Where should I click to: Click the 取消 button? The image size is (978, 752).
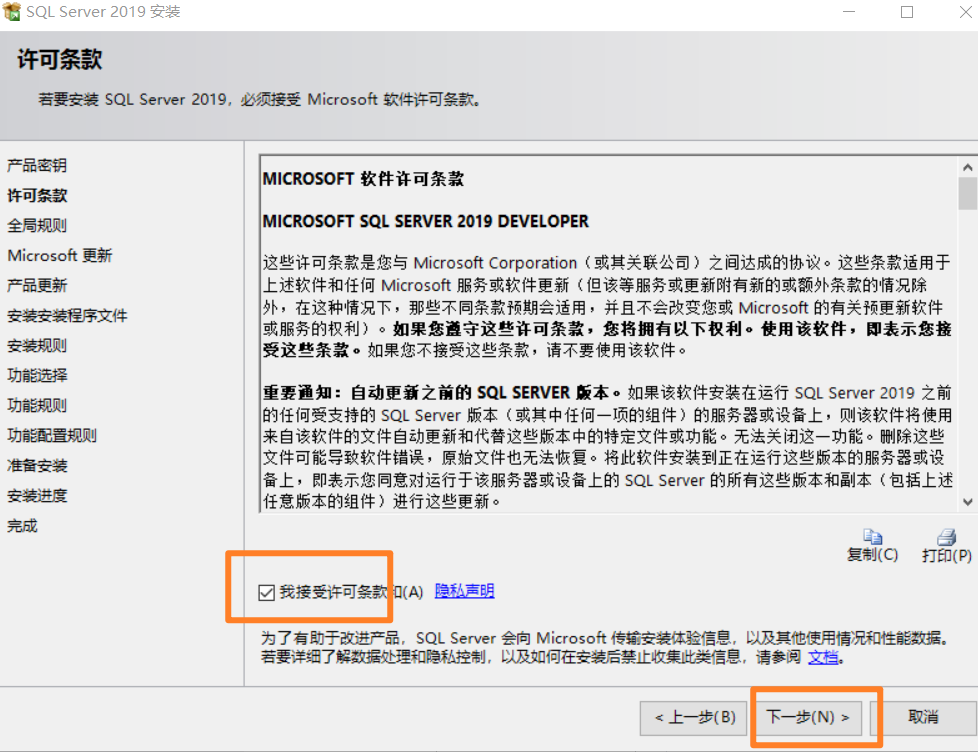point(923,718)
